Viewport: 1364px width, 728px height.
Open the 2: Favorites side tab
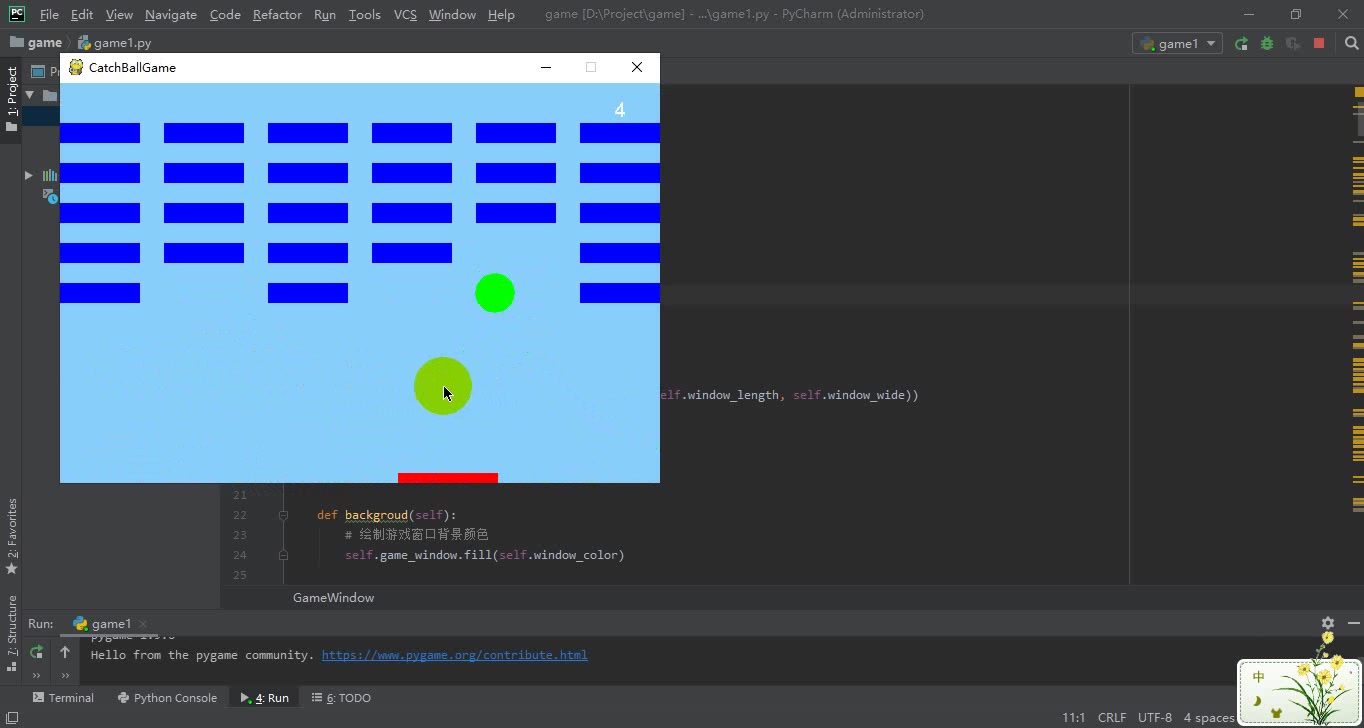coord(12,536)
